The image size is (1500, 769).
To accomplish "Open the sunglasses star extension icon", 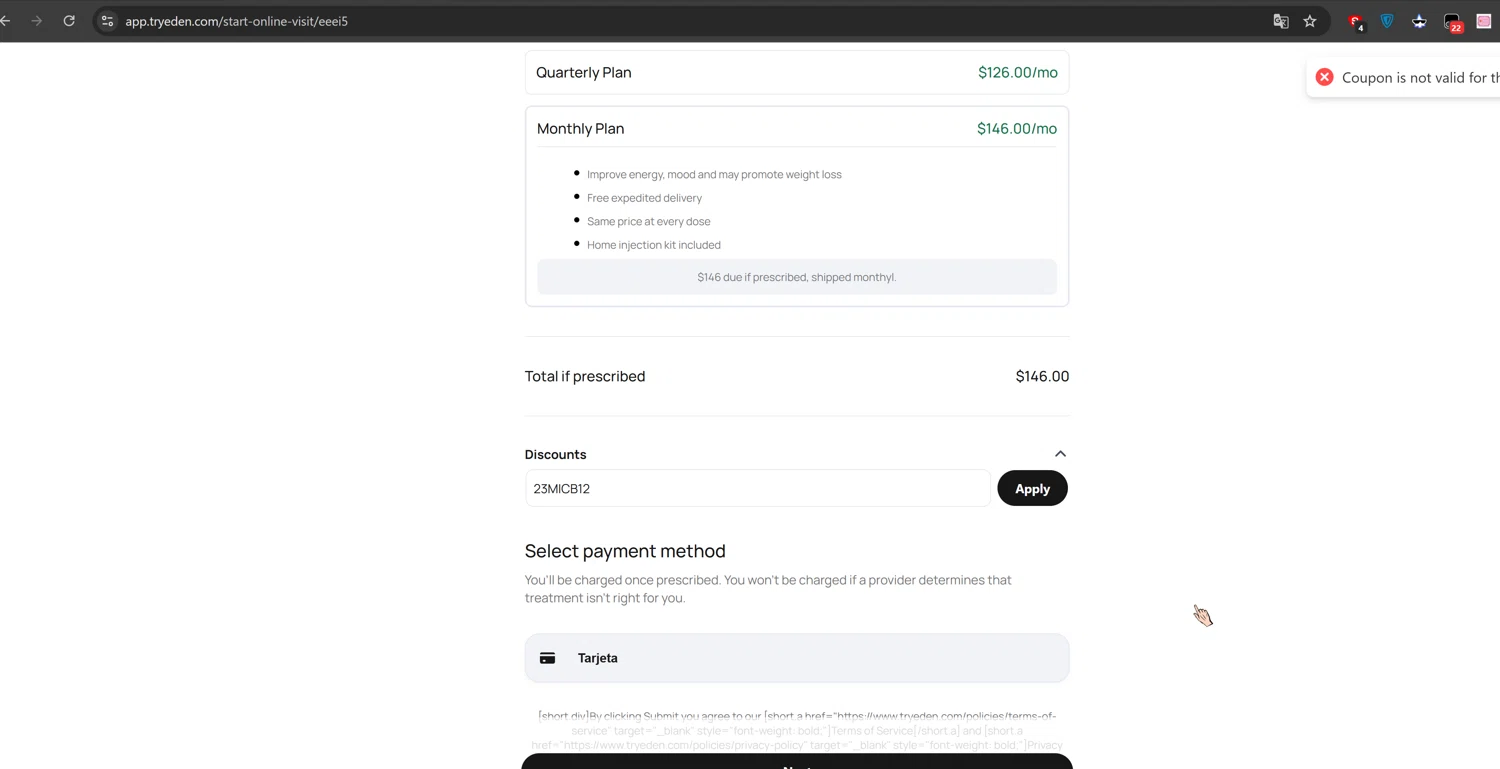I will click(1419, 21).
